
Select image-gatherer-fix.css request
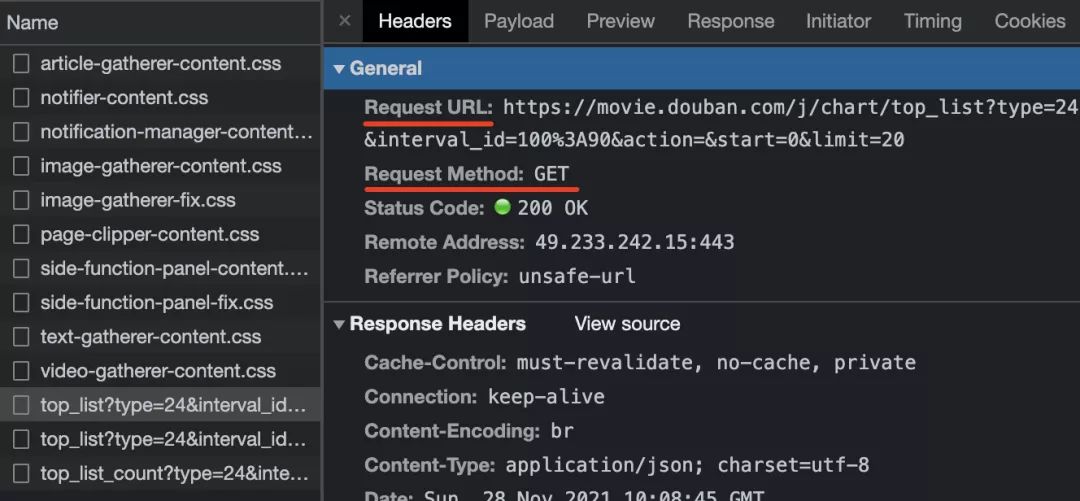pos(138,201)
